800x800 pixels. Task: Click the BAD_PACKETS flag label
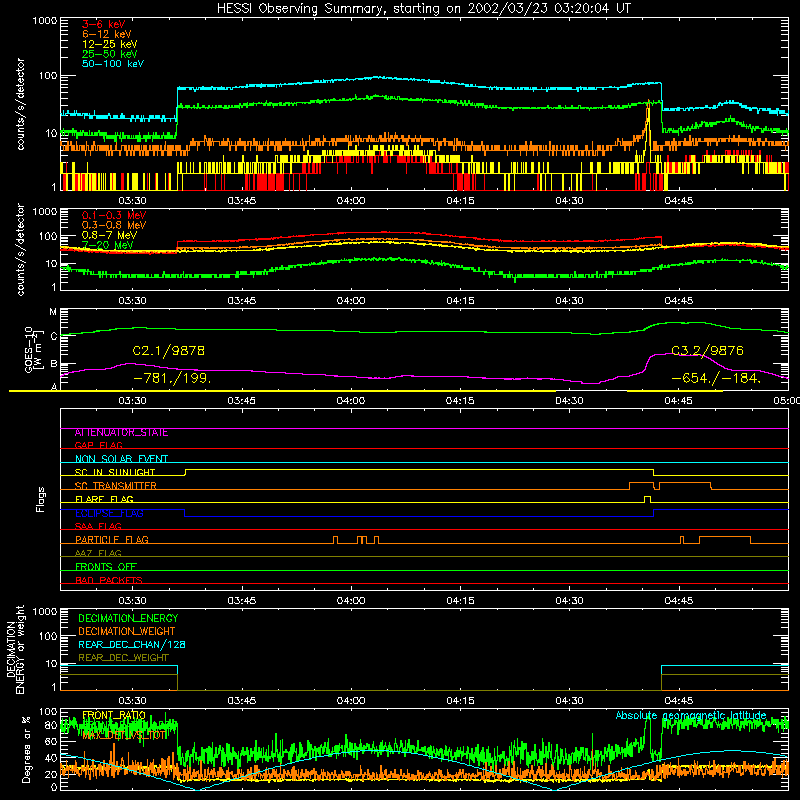109,580
